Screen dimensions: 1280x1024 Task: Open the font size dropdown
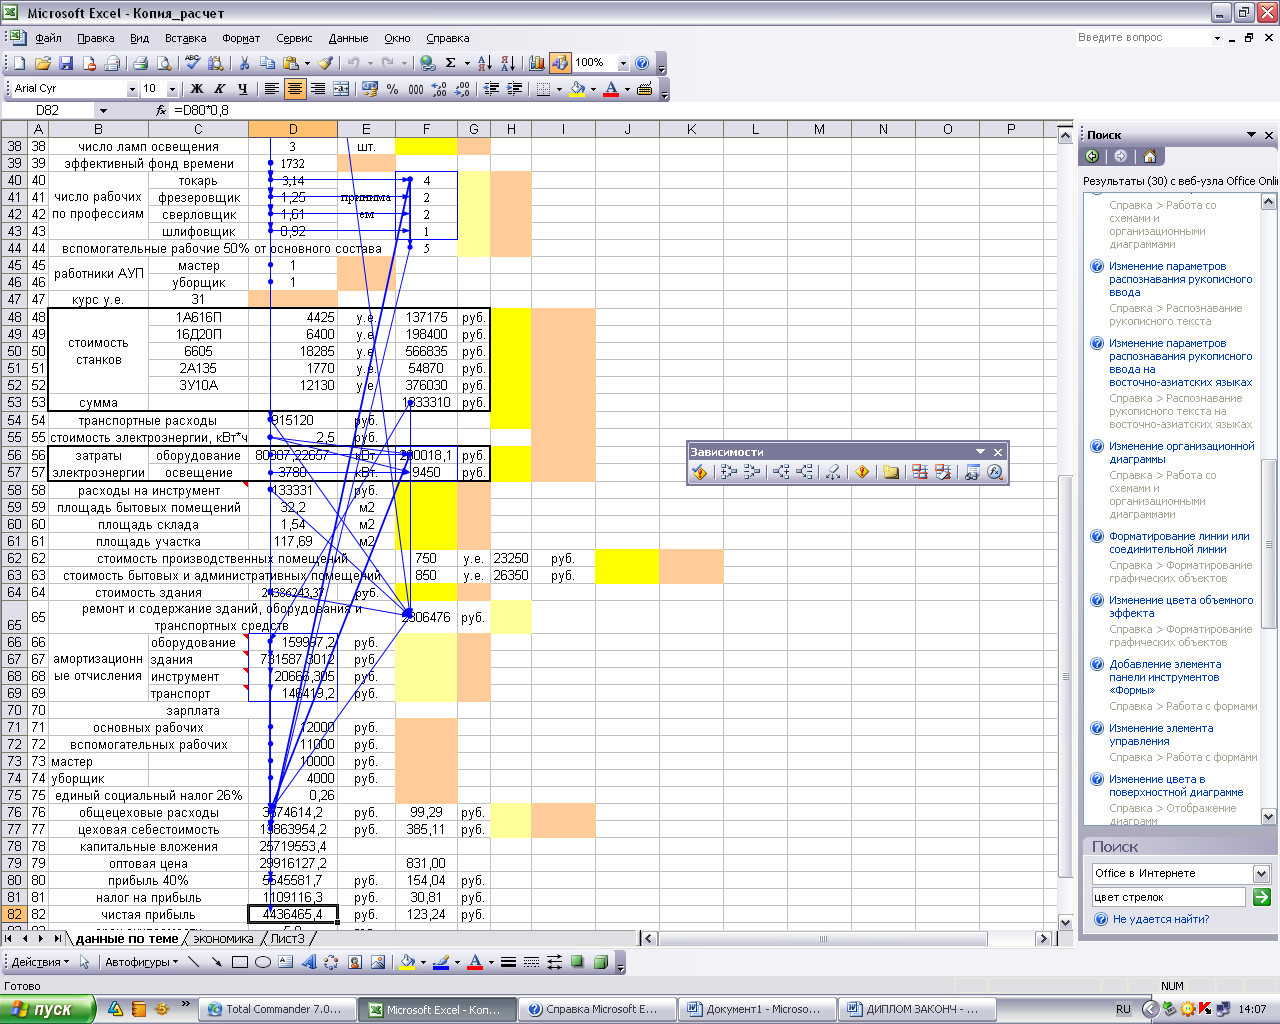pos(172,89)
